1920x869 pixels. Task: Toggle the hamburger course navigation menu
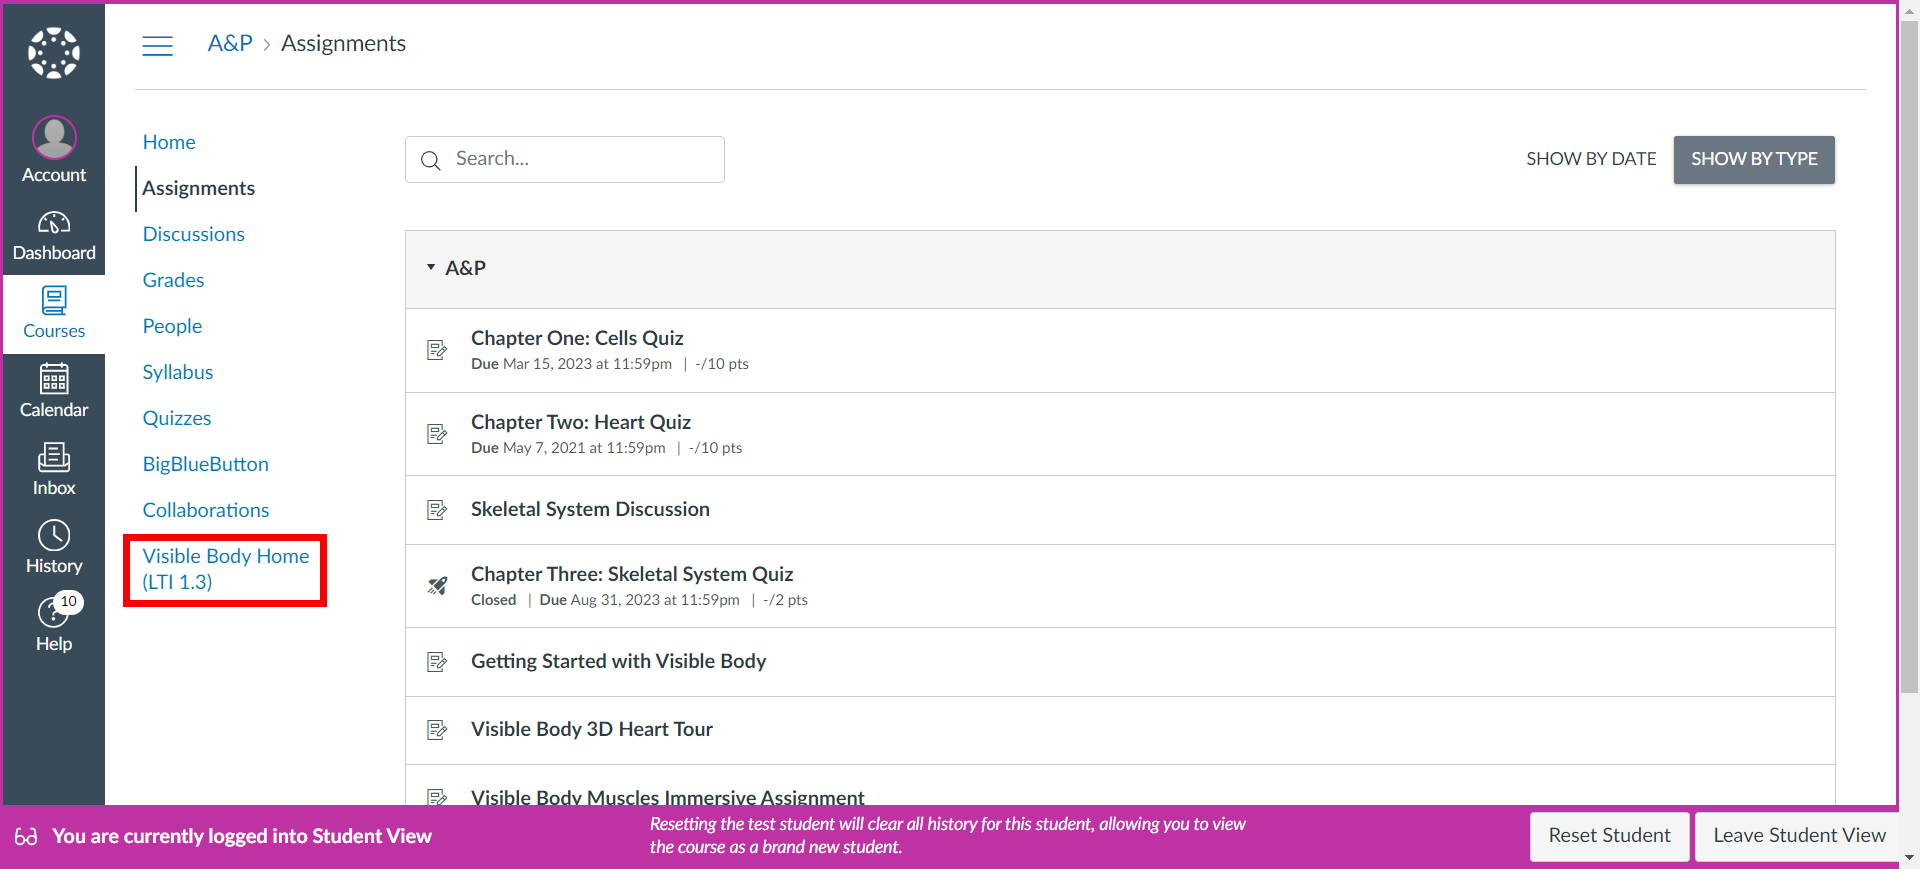(157, 45)
